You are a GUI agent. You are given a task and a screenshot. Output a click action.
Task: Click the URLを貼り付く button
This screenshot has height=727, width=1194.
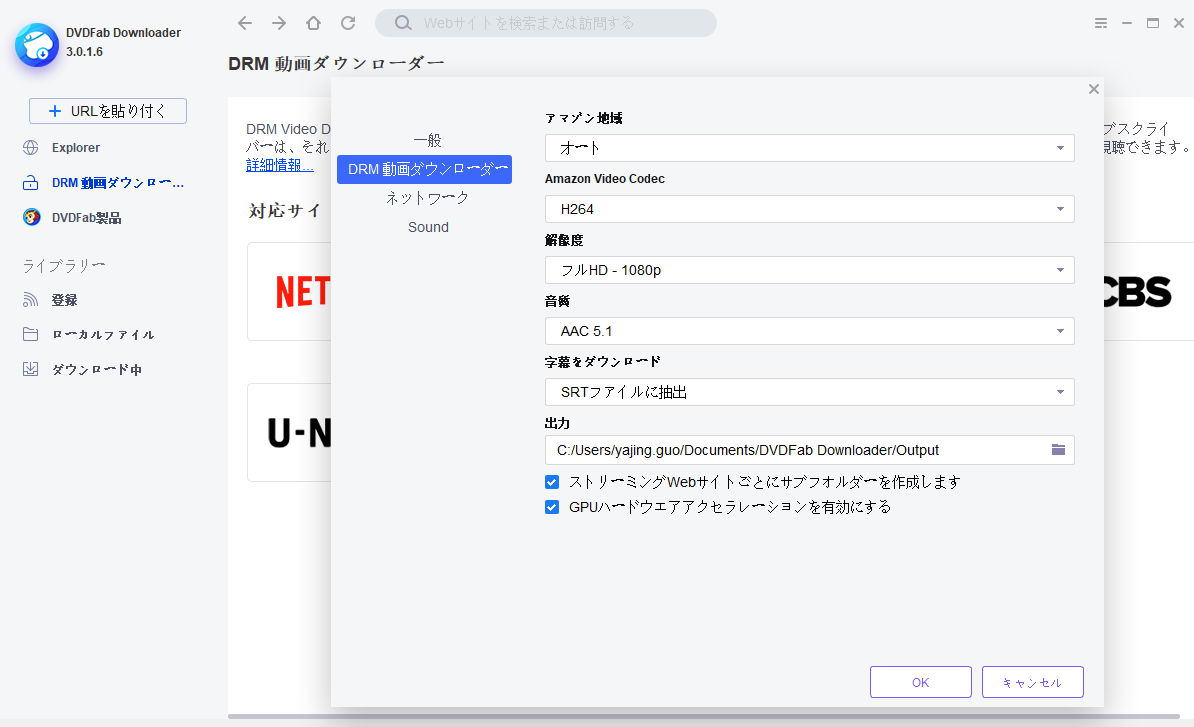tap(107, 111)
